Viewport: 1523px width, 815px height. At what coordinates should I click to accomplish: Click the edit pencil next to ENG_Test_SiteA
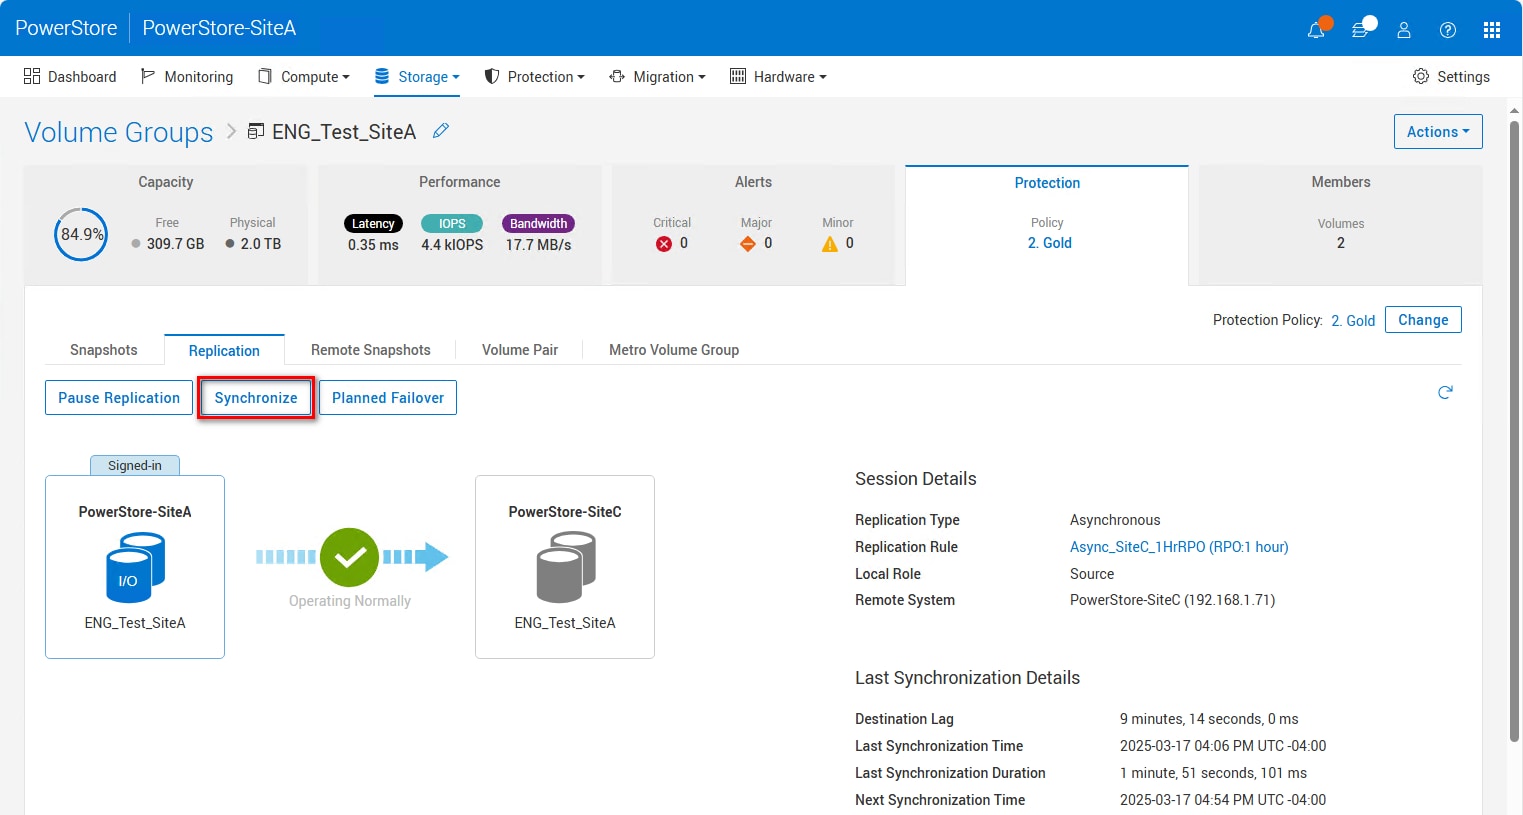(x=441, y=131)
